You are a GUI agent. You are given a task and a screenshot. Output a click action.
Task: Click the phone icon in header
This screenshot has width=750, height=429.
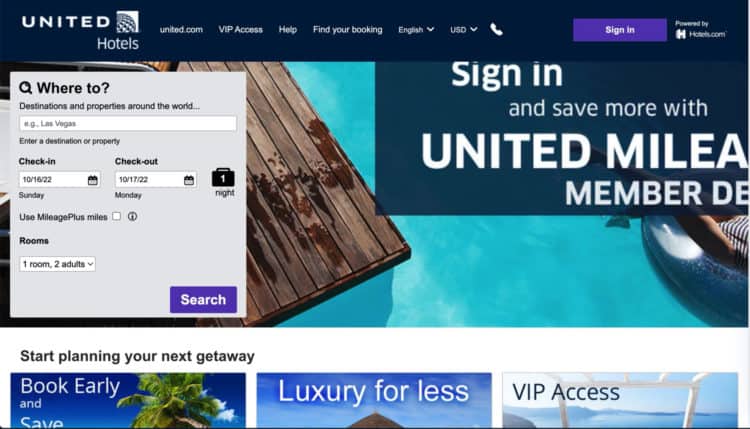tap(496, 30)
